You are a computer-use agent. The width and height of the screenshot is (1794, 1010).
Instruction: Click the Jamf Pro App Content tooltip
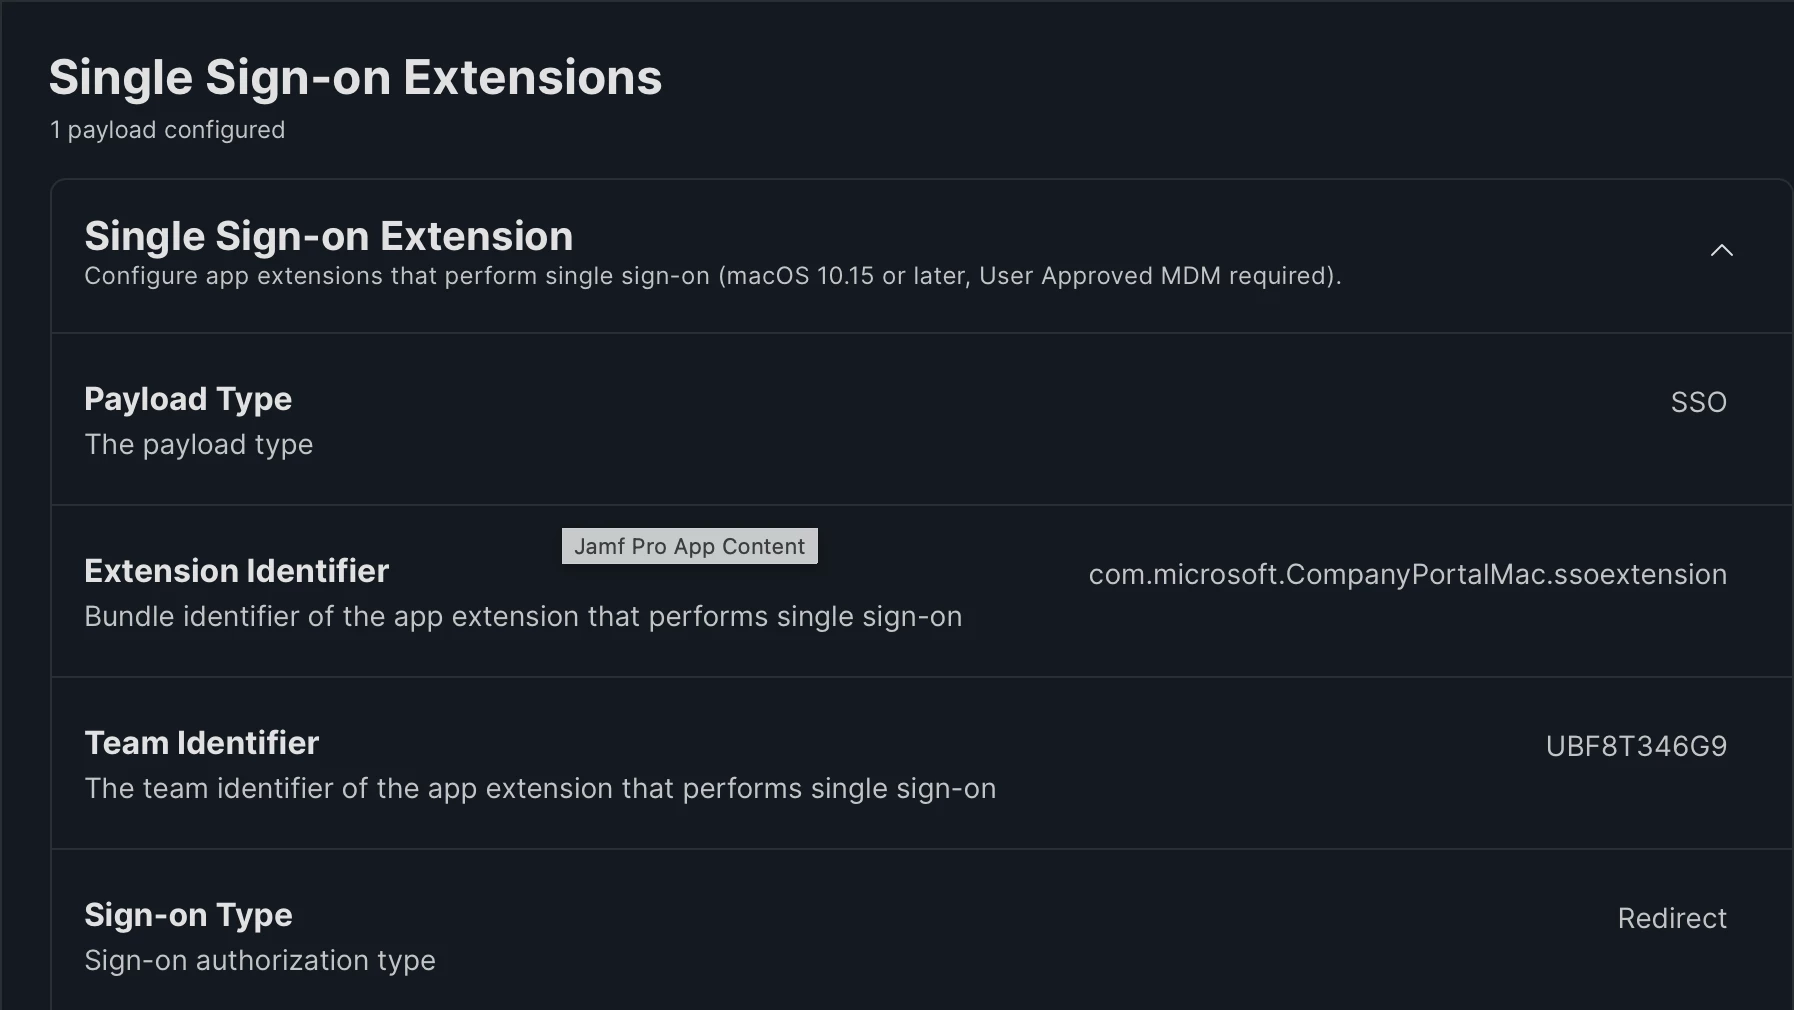point(689,546)
